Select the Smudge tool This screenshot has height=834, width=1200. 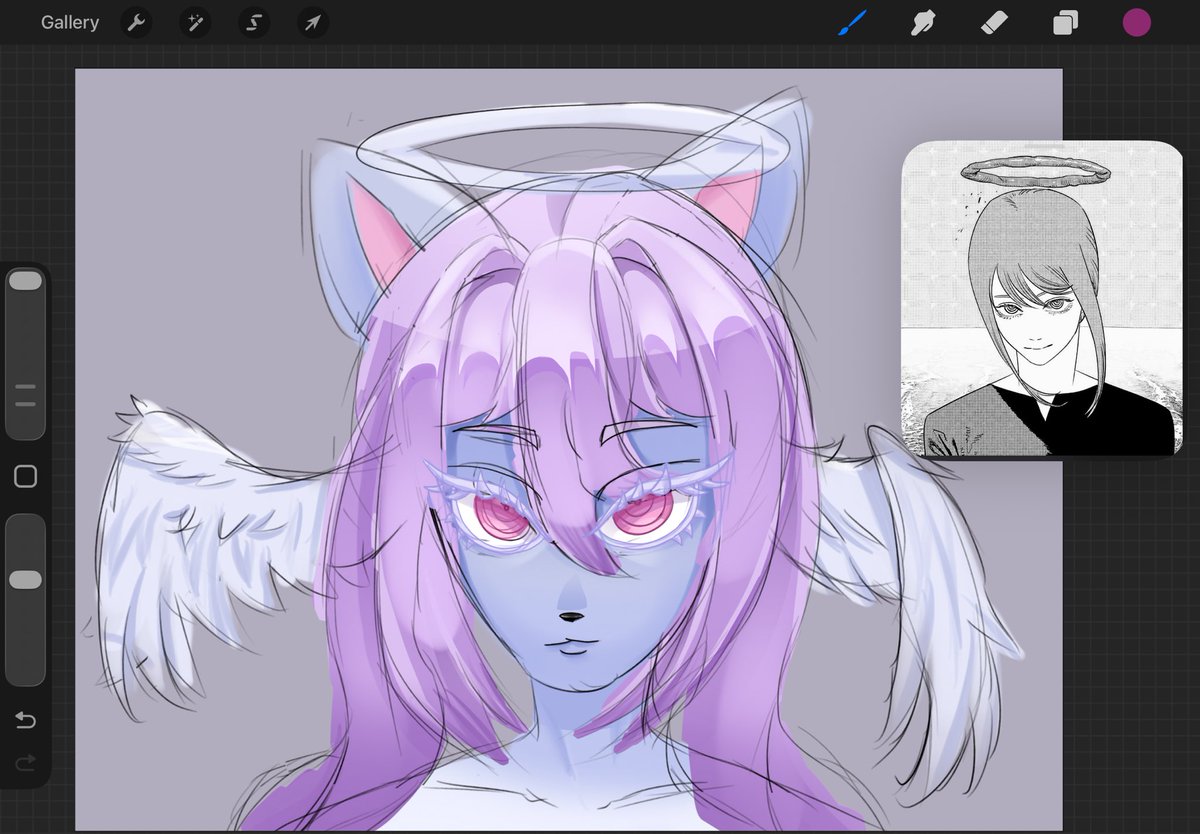(923, 22)
